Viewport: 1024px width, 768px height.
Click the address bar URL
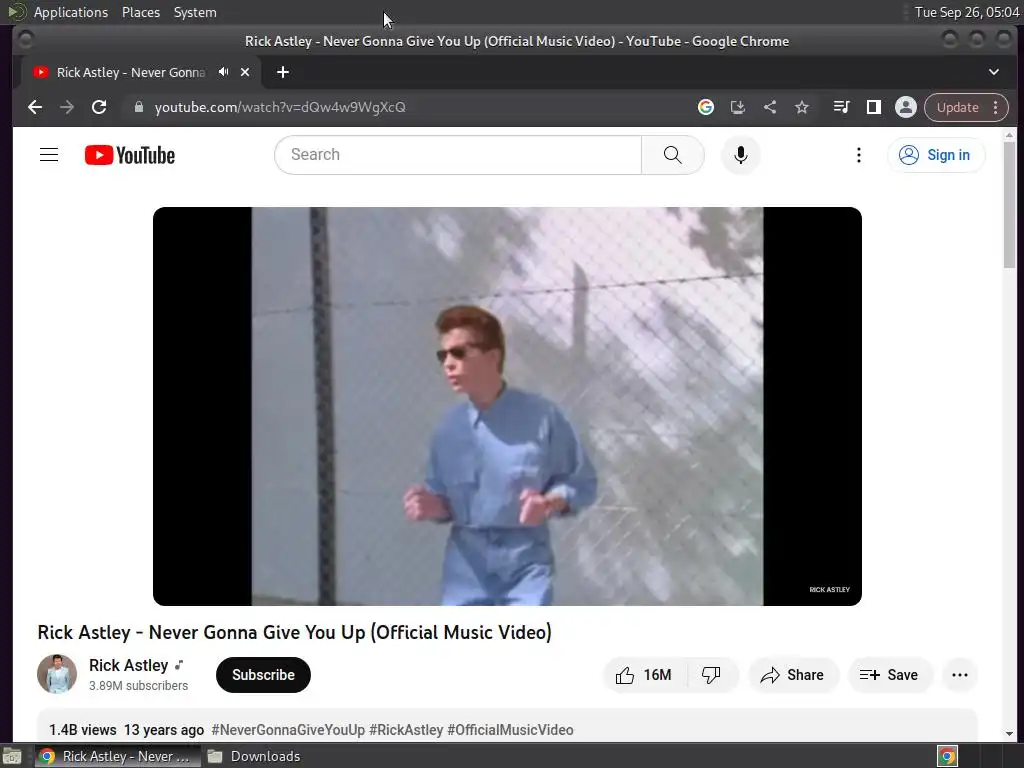(x=280, y=107)
